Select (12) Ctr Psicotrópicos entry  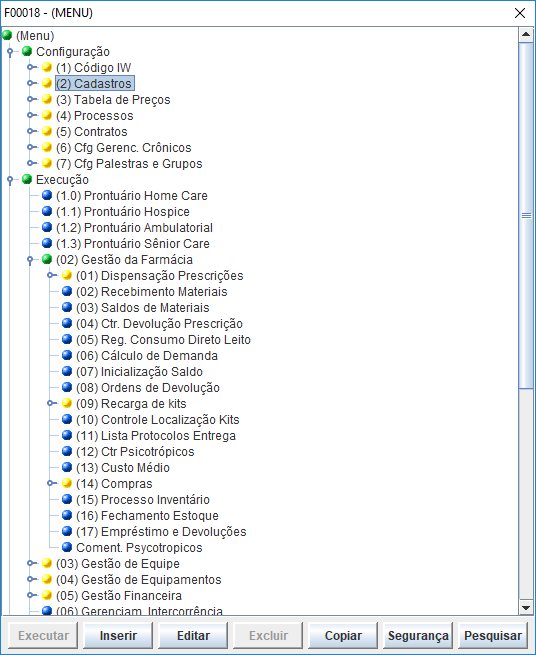135,452
